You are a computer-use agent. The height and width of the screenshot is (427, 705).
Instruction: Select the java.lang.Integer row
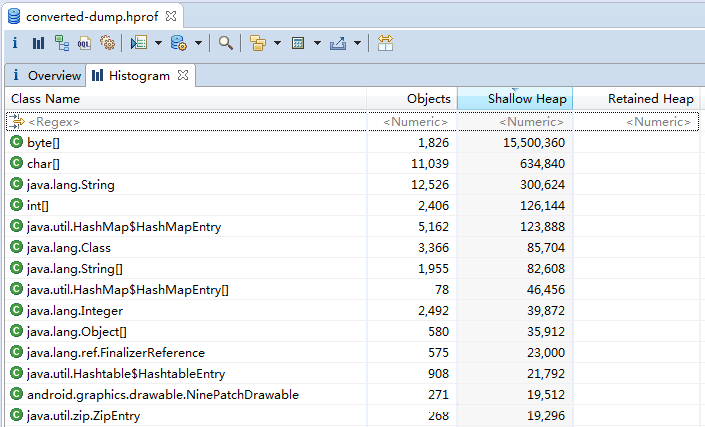coord(353,311)
